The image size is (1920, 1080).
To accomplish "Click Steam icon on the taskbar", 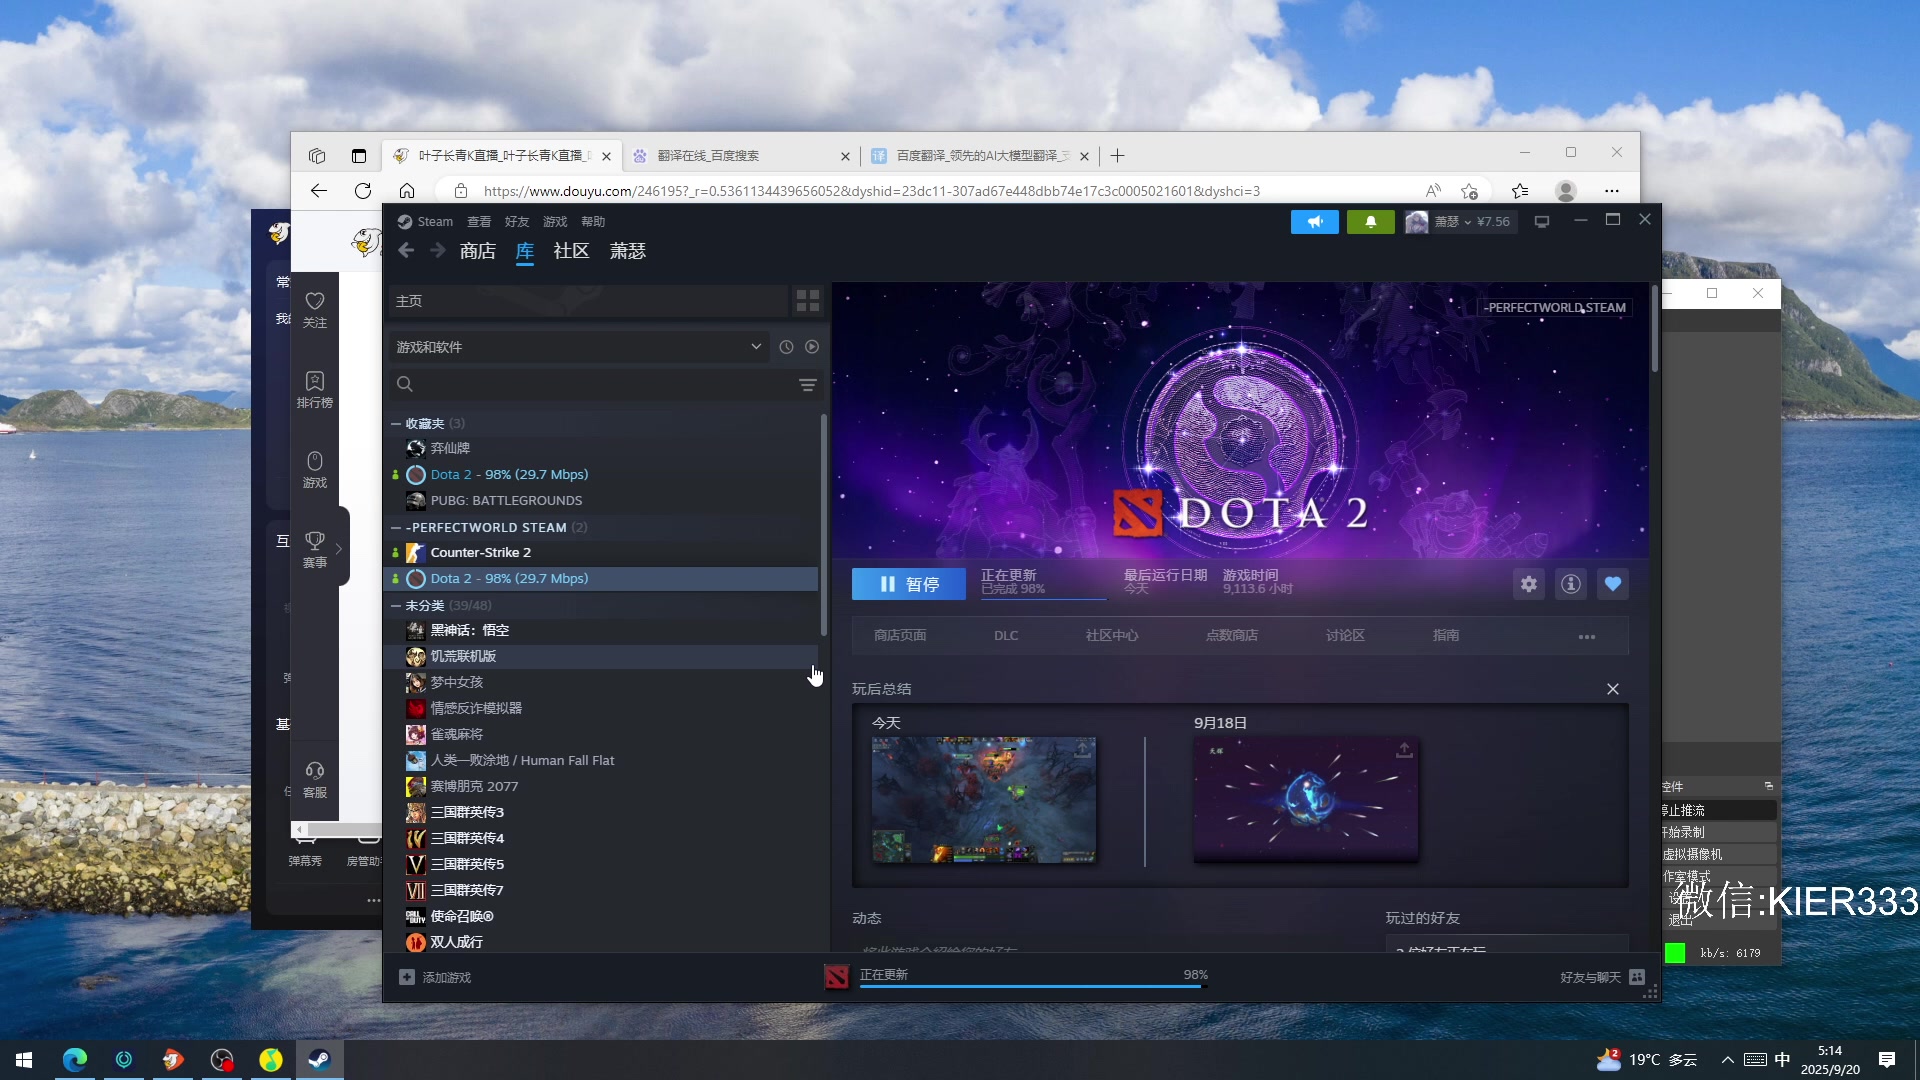I will click(320, 1060).
